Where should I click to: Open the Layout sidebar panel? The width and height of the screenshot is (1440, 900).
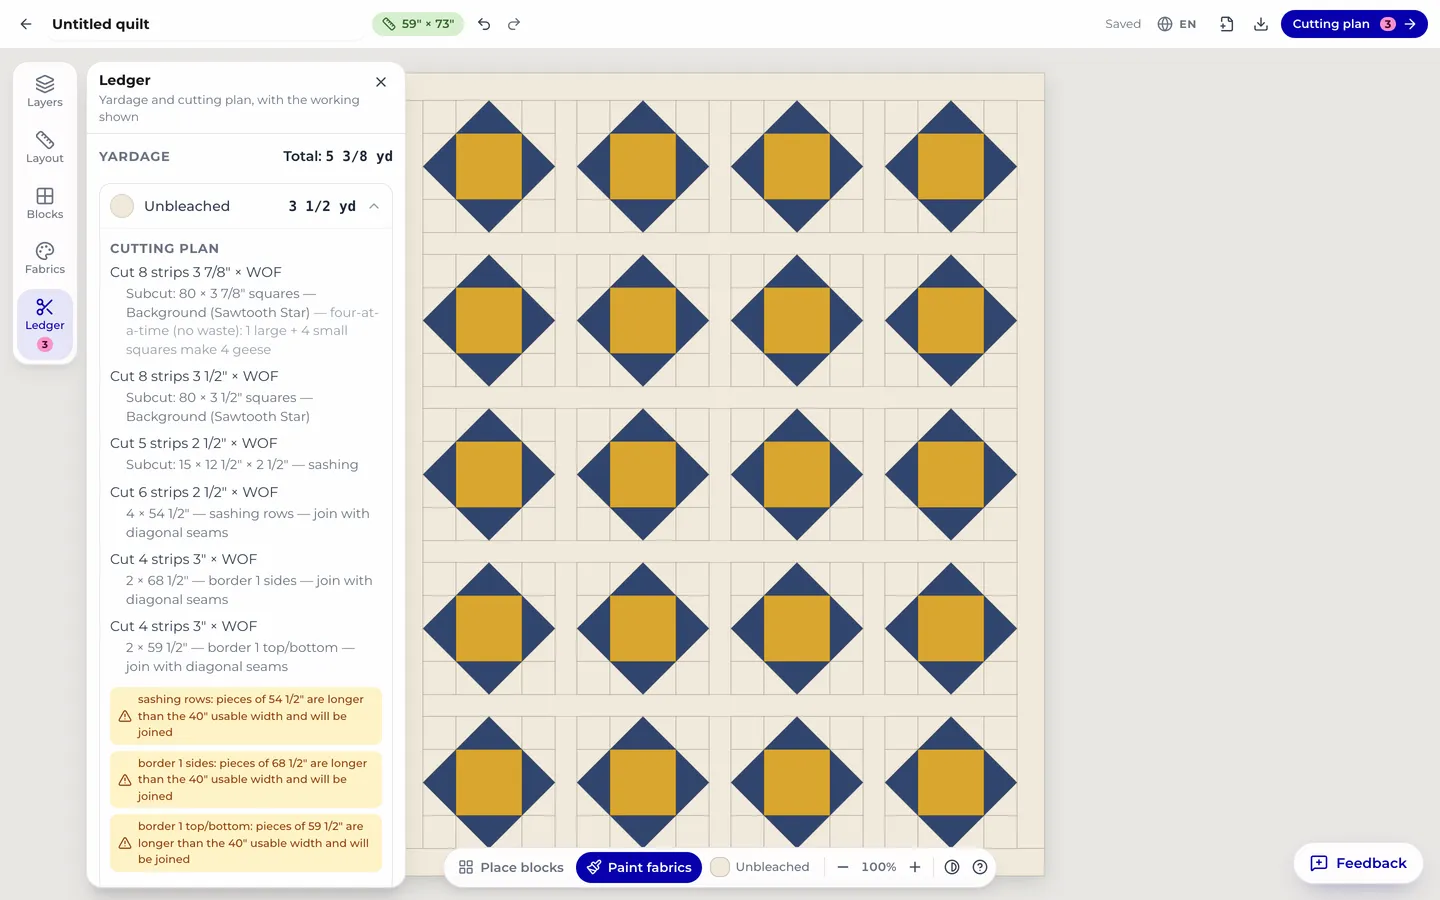45,147
